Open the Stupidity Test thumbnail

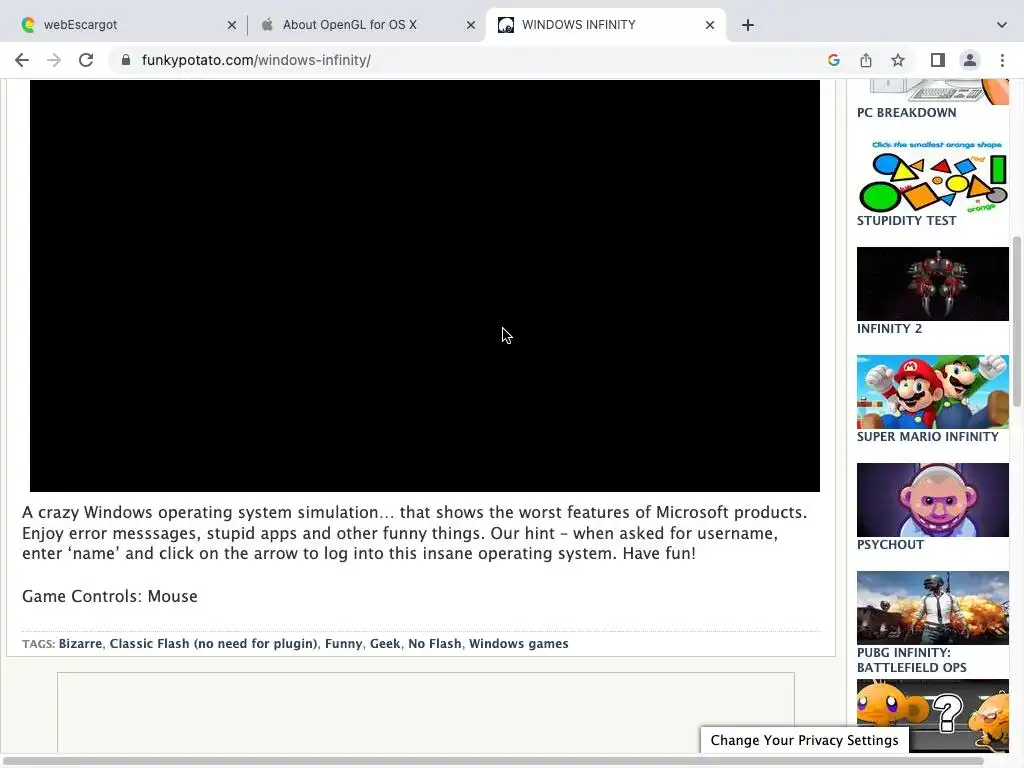pos(933,175)
